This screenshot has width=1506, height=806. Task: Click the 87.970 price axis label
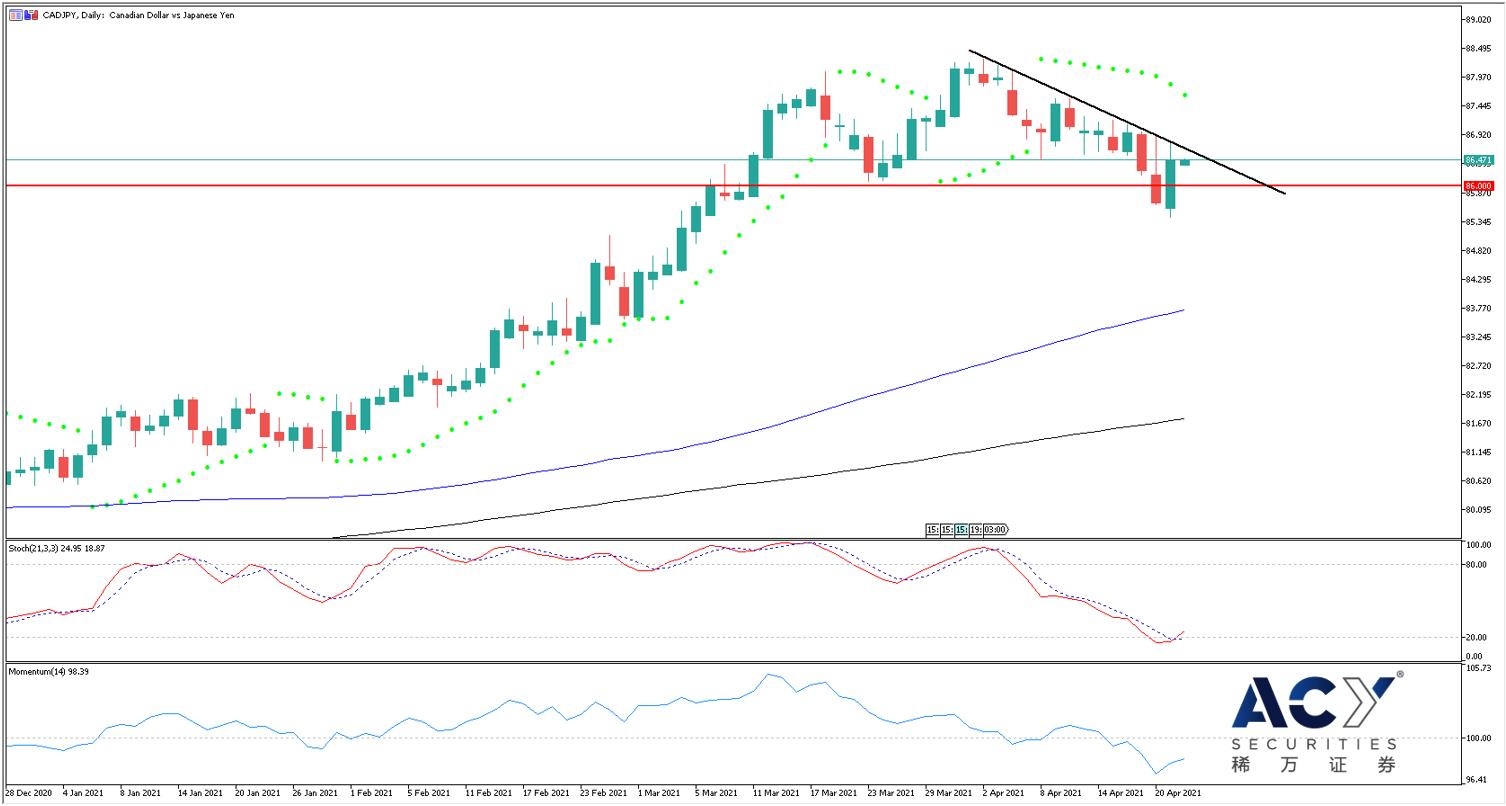1478,78
